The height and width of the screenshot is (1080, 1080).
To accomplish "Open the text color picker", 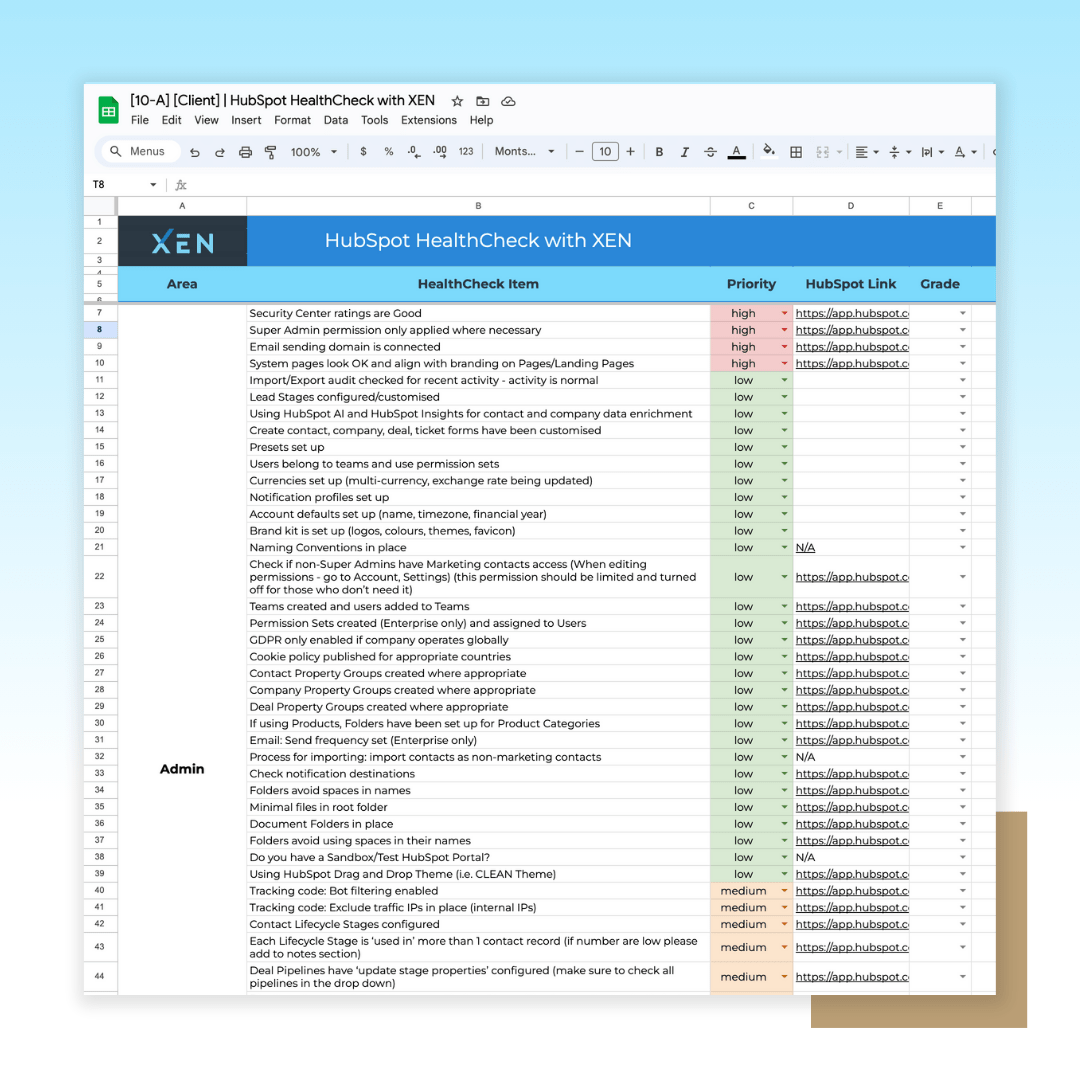I will click(x=736, y=152).
